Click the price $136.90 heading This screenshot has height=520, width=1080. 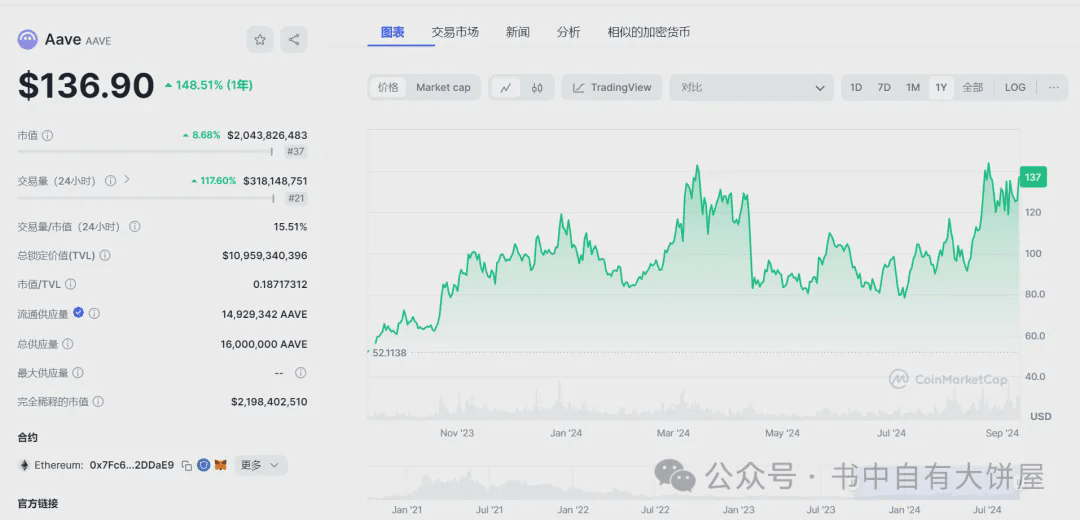86,86
